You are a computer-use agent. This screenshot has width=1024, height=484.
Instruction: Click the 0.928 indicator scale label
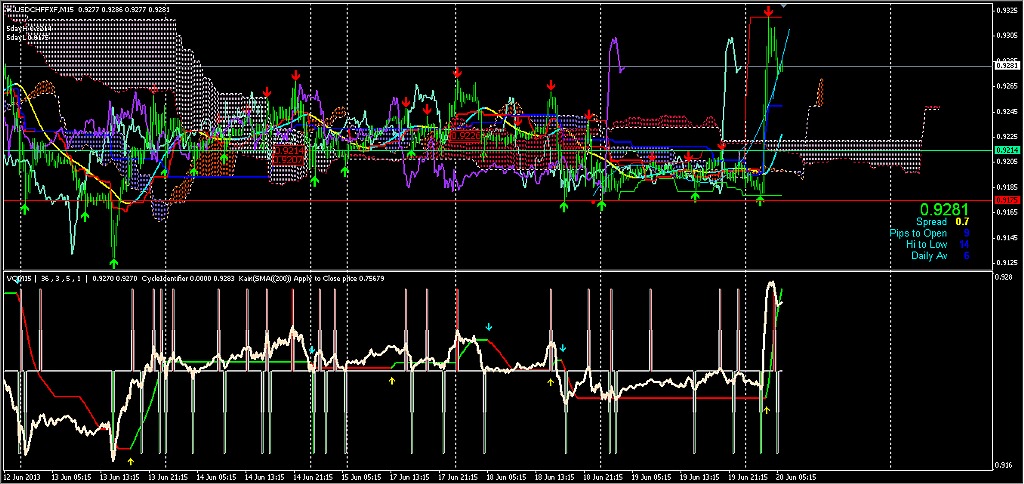1003,277
